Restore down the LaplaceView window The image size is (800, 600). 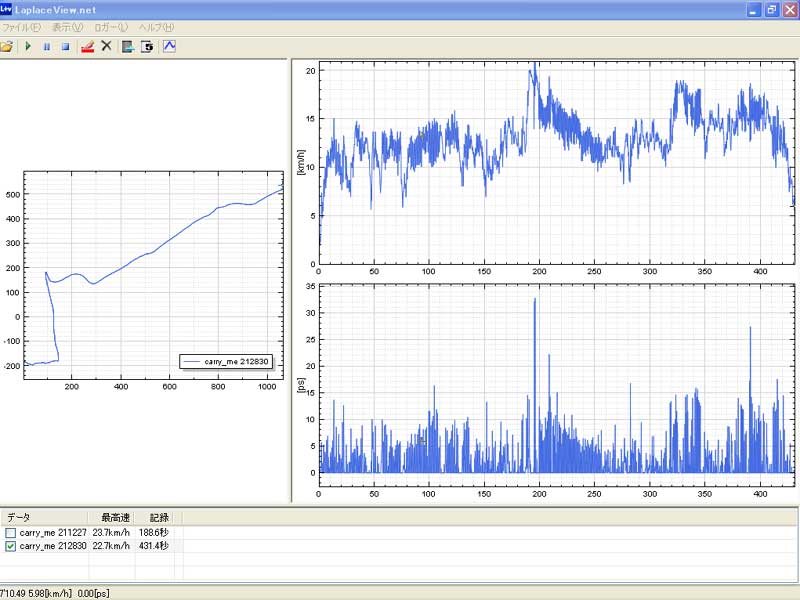point(772,10)
